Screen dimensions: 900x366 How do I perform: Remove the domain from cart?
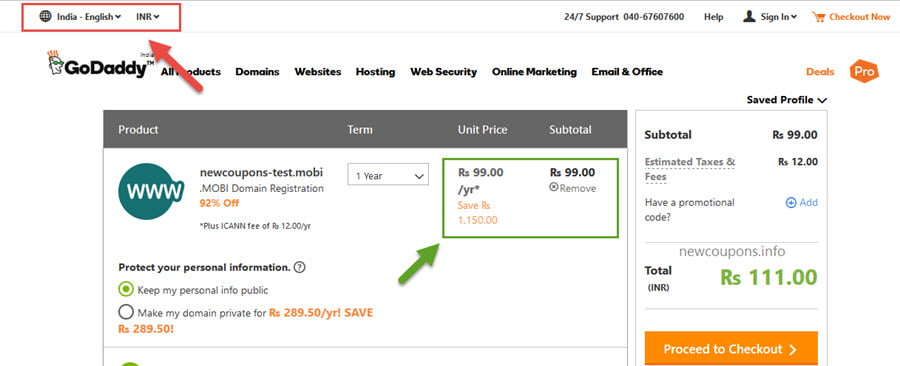tap(573, 188)
